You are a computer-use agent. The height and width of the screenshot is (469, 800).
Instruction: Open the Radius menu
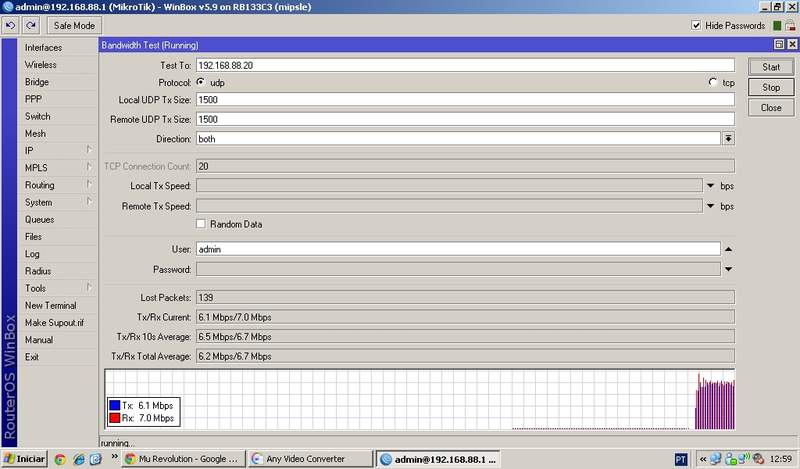(x=38, y=271)
